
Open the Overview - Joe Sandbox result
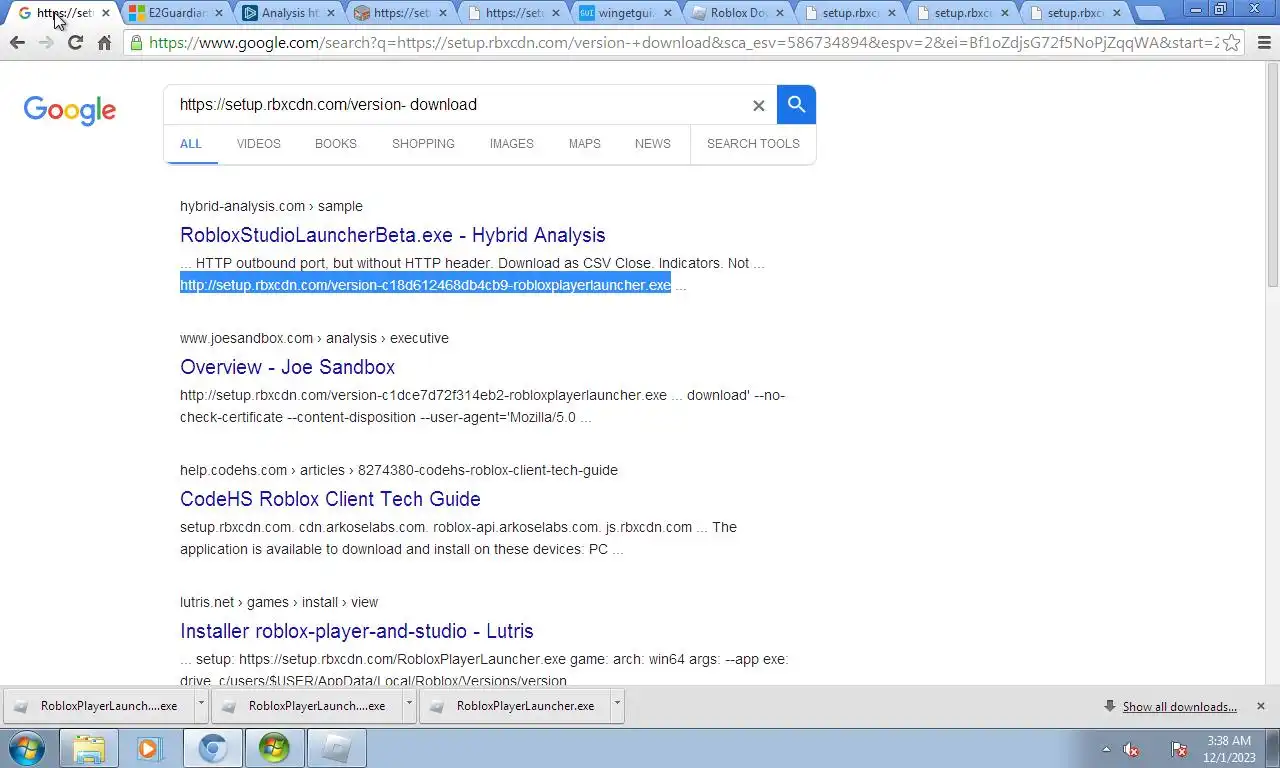(x=287, y=367)
